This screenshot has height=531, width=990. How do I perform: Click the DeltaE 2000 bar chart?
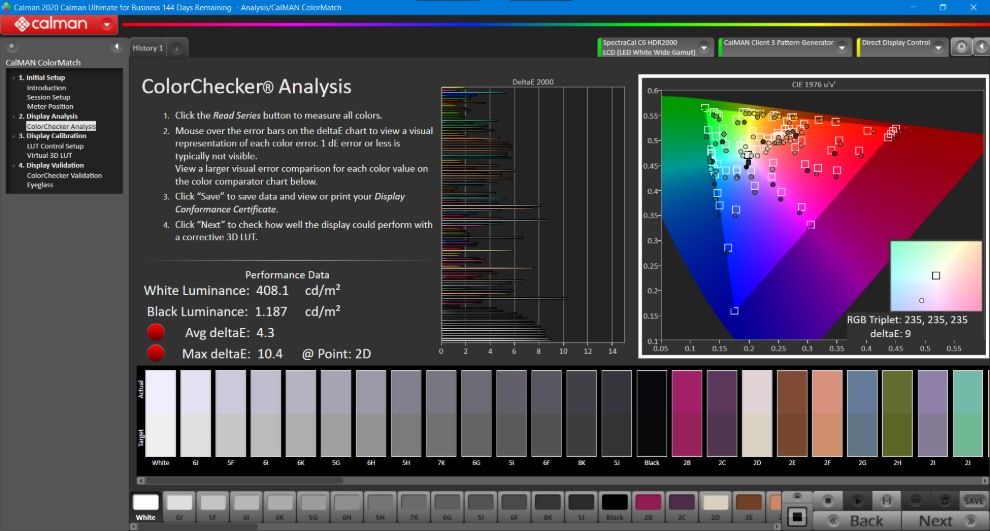click(x=532, y=215)
